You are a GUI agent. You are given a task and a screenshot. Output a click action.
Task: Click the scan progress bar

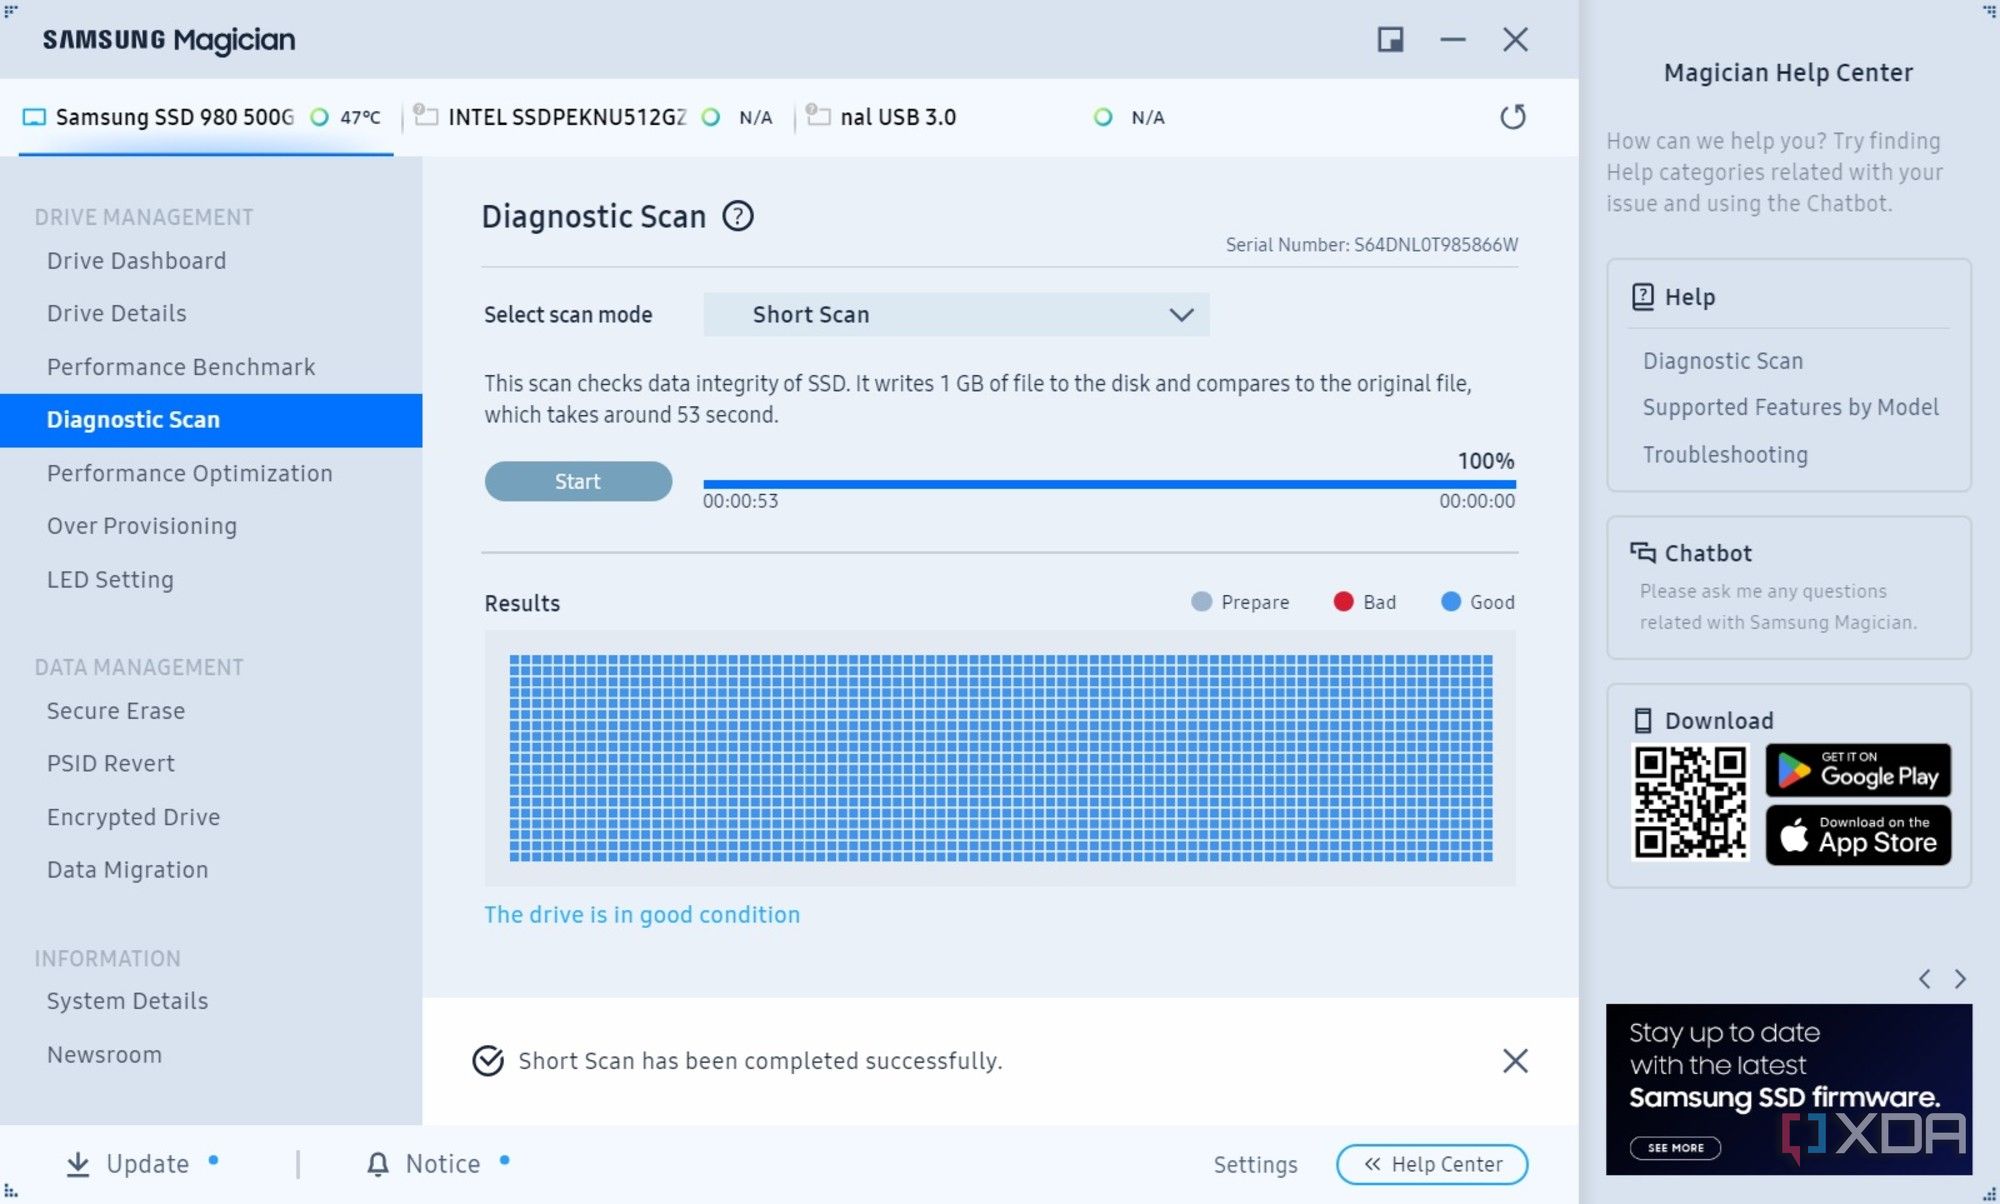tap(1109, 484)
